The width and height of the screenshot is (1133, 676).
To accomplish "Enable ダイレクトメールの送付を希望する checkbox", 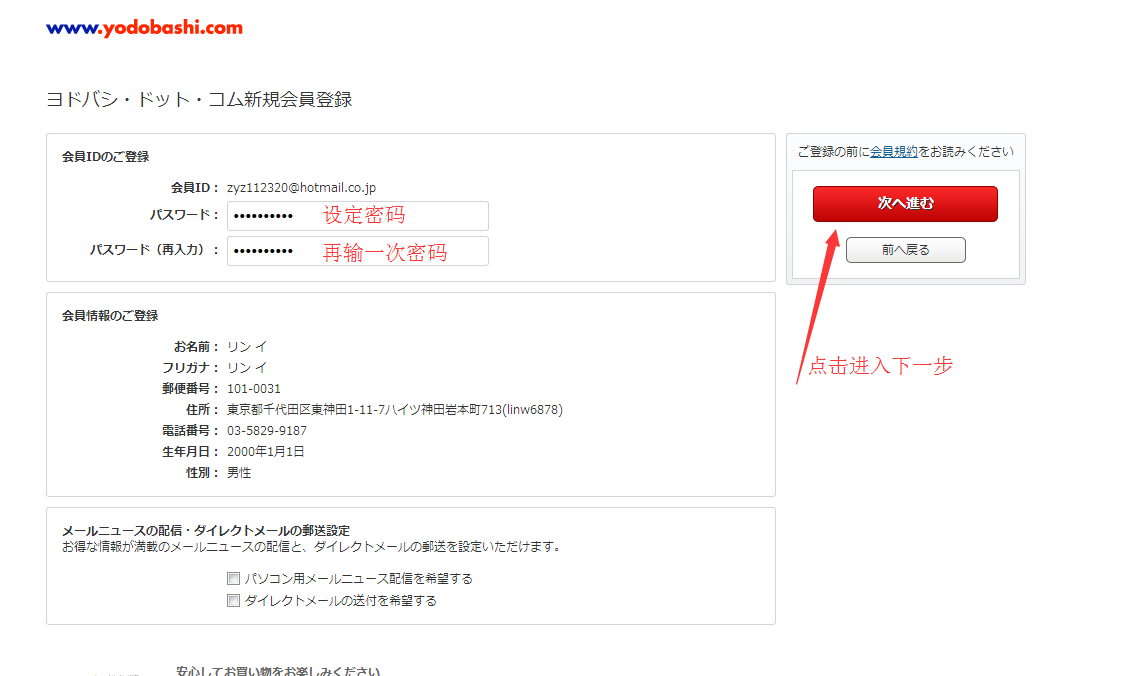I will (x=233, y=600).
